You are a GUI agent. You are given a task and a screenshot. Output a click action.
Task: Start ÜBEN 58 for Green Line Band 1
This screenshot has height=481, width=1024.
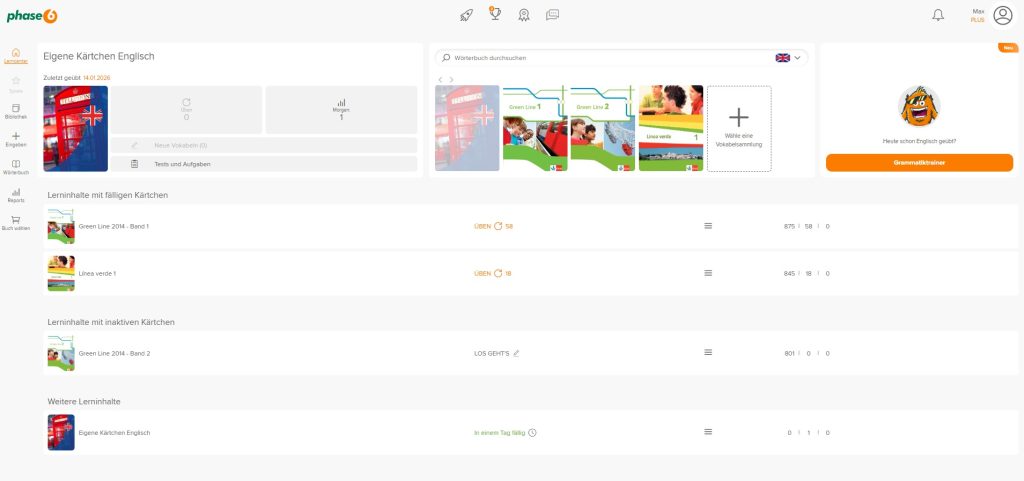tap(493, 226)
